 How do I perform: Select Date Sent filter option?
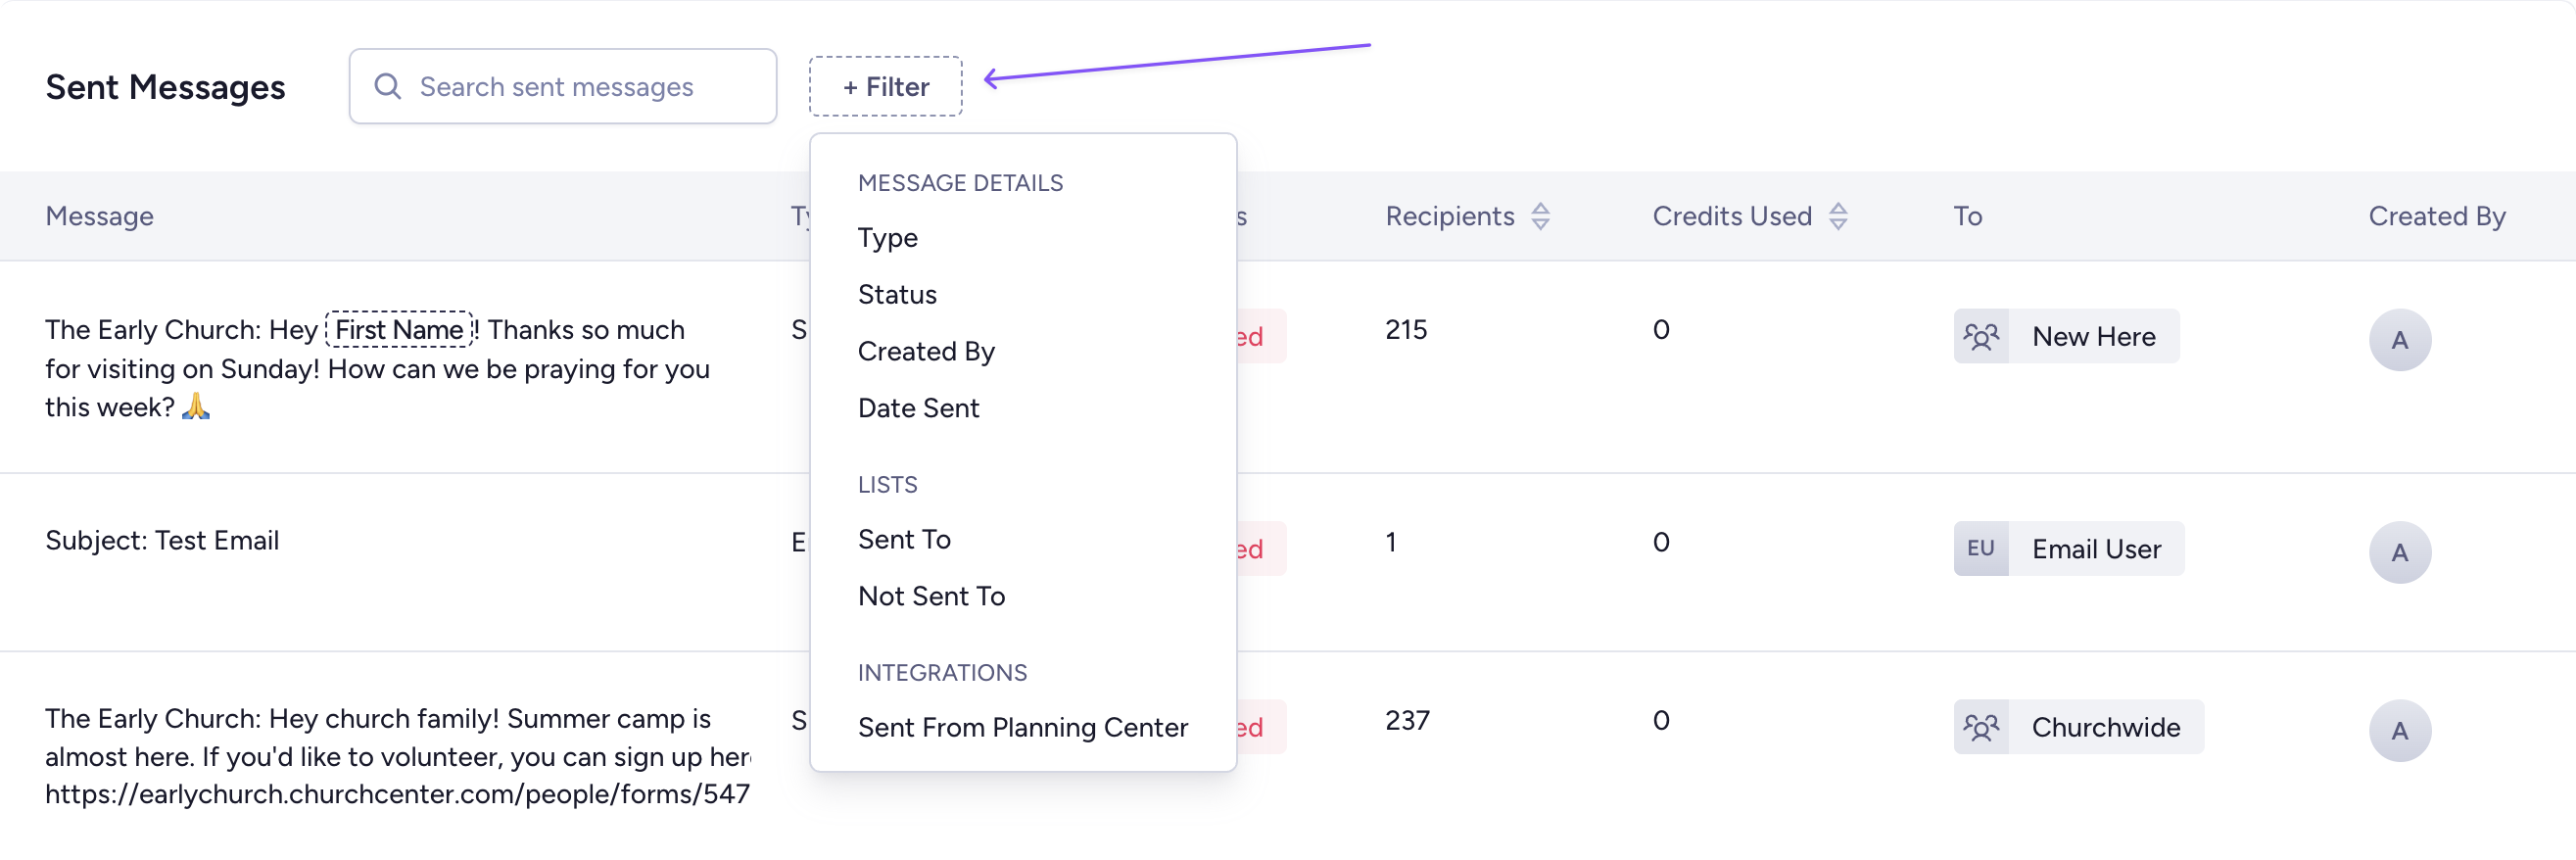tap(918, 409)
